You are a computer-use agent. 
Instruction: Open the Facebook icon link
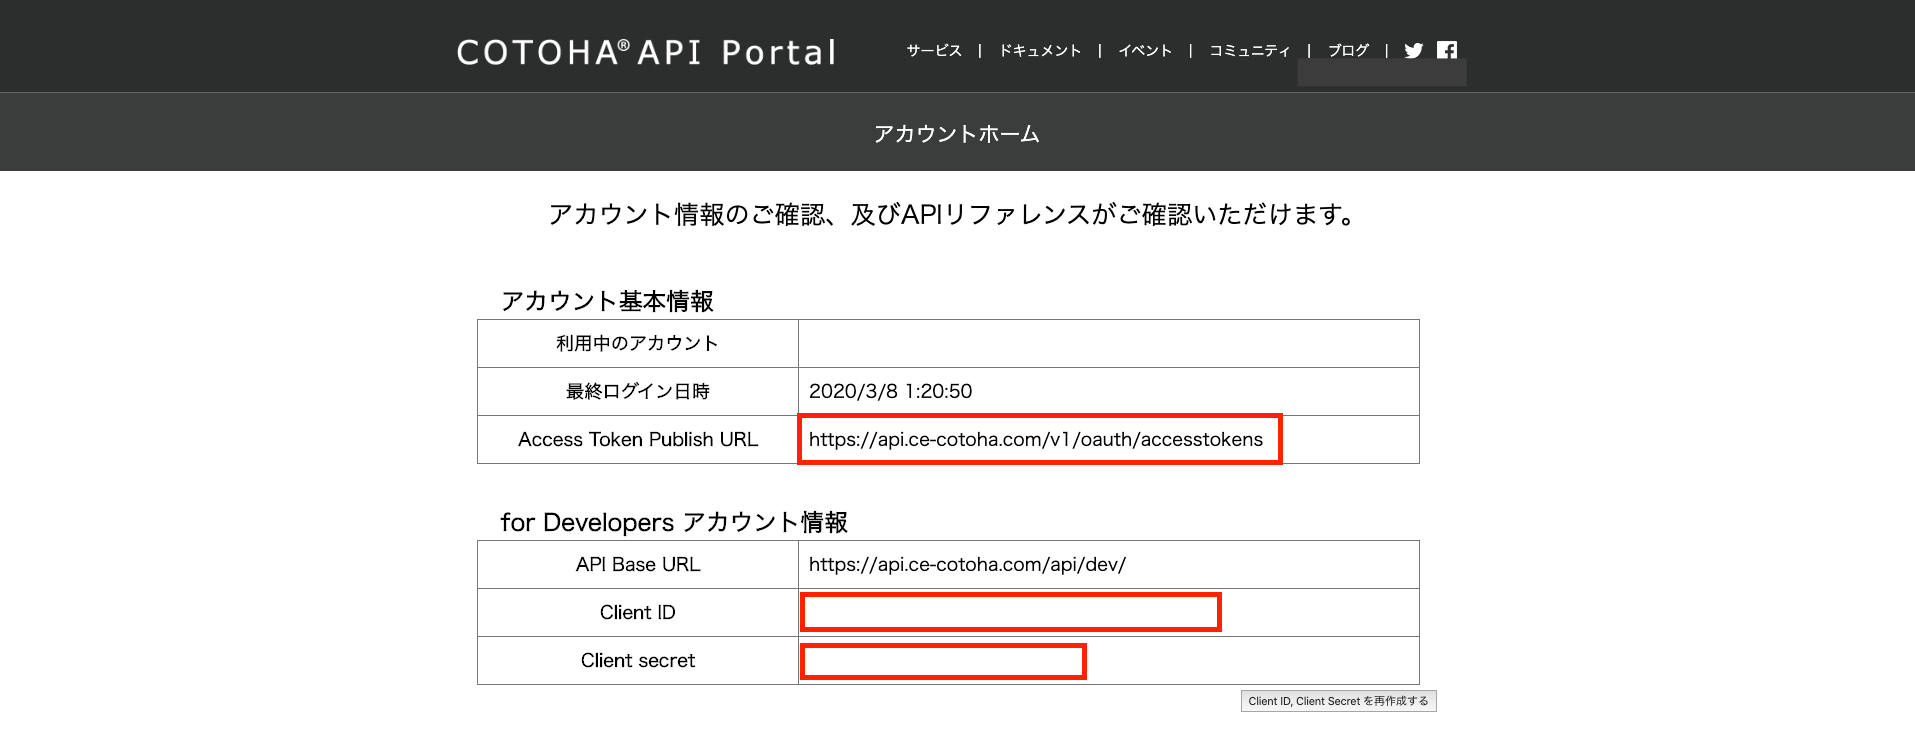(x=1447, y=50)
